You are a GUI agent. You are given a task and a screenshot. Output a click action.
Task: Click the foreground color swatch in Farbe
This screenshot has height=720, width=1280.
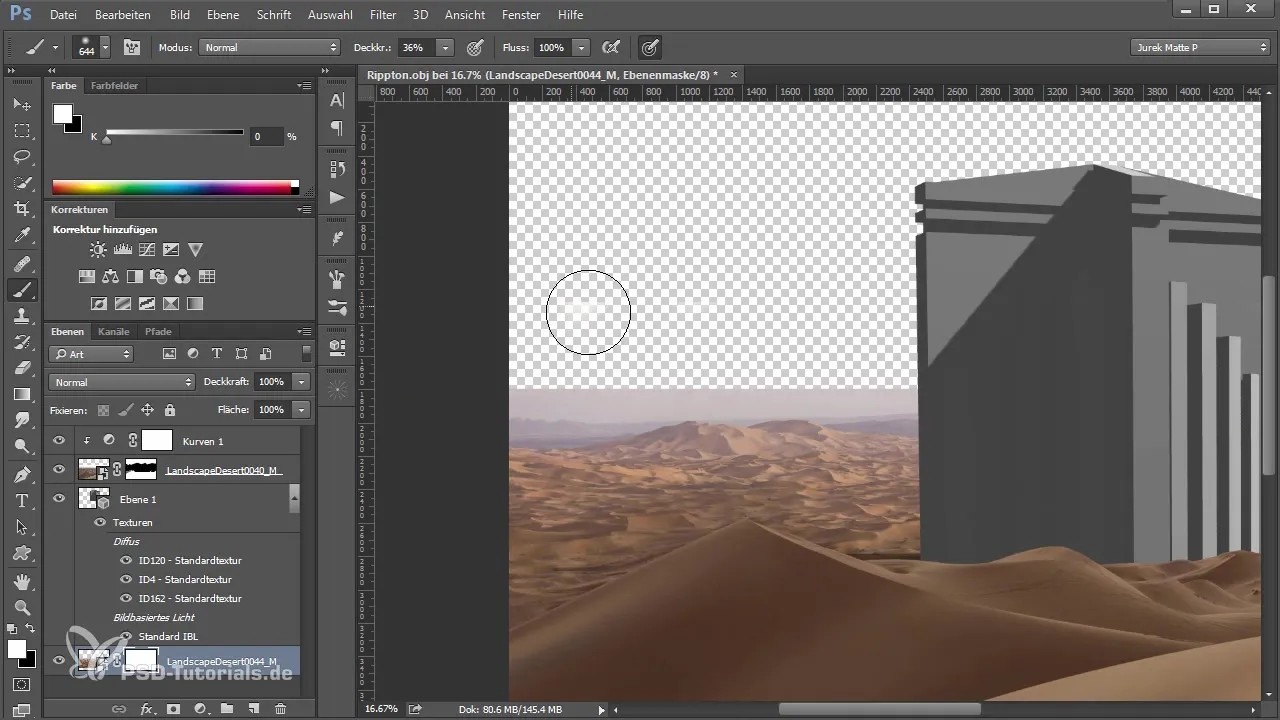[63, 114]
